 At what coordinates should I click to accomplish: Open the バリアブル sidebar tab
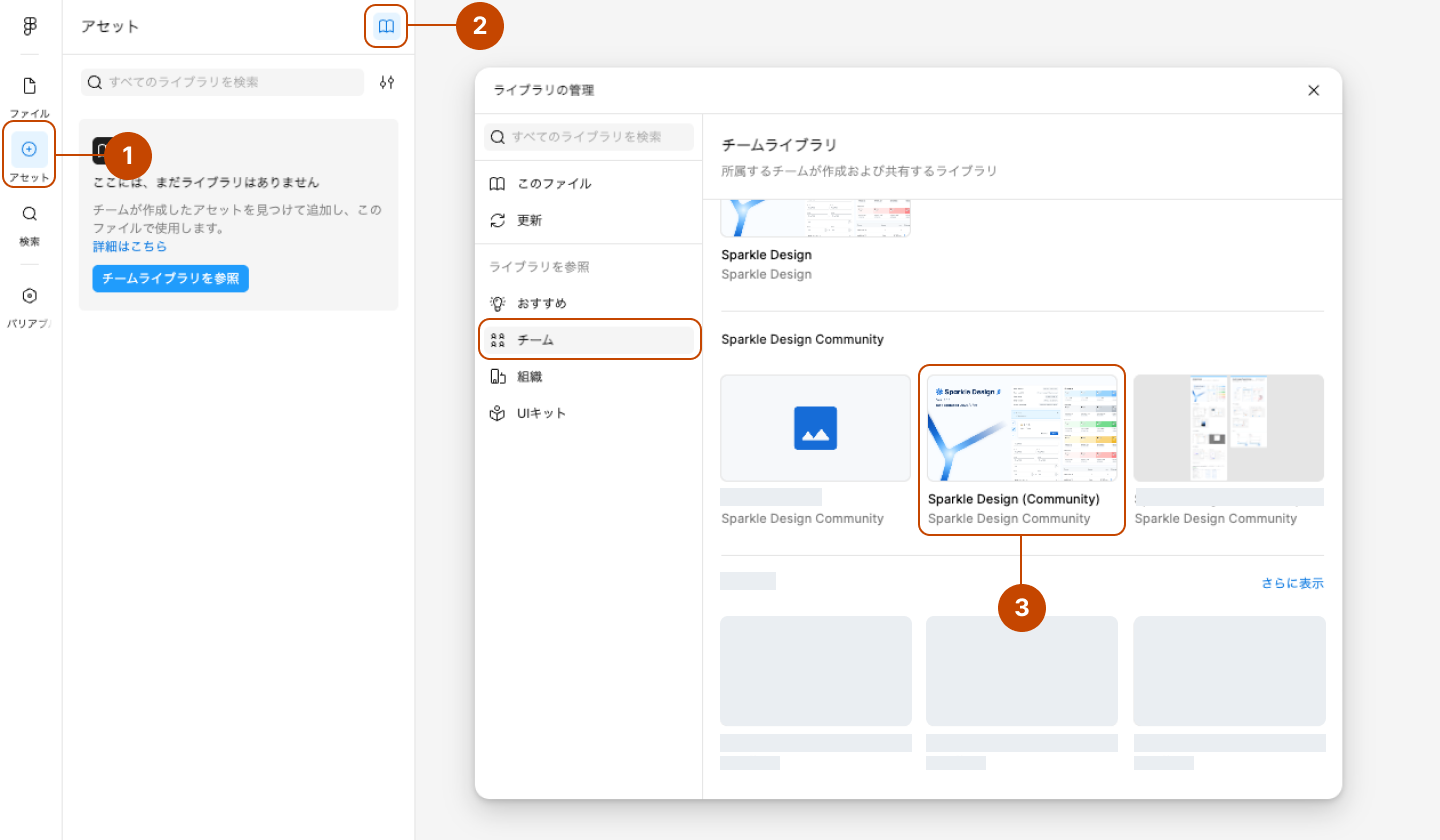coord(30,307)
